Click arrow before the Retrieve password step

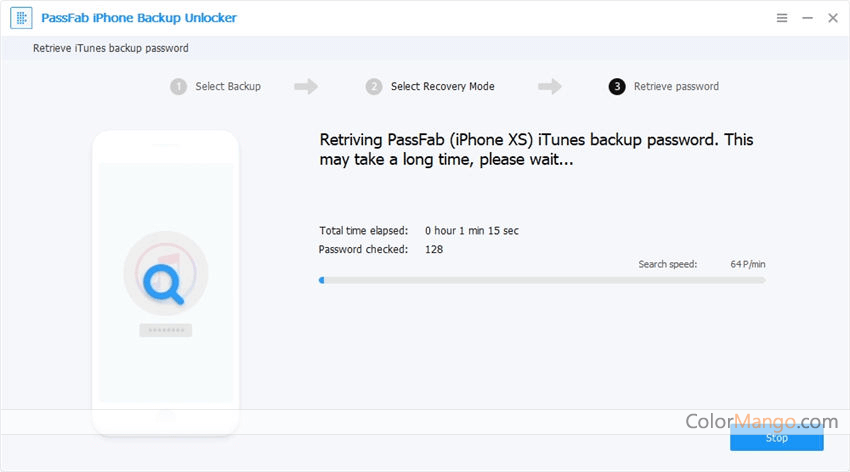click(x=549, y=87)
